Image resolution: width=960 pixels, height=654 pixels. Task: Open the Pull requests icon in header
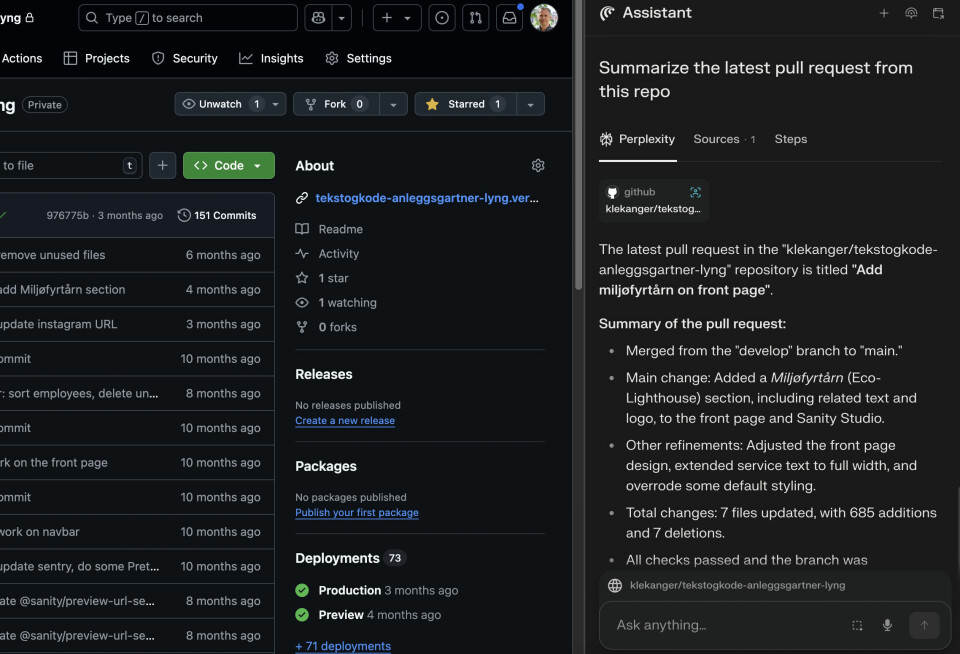pos(476,18)
